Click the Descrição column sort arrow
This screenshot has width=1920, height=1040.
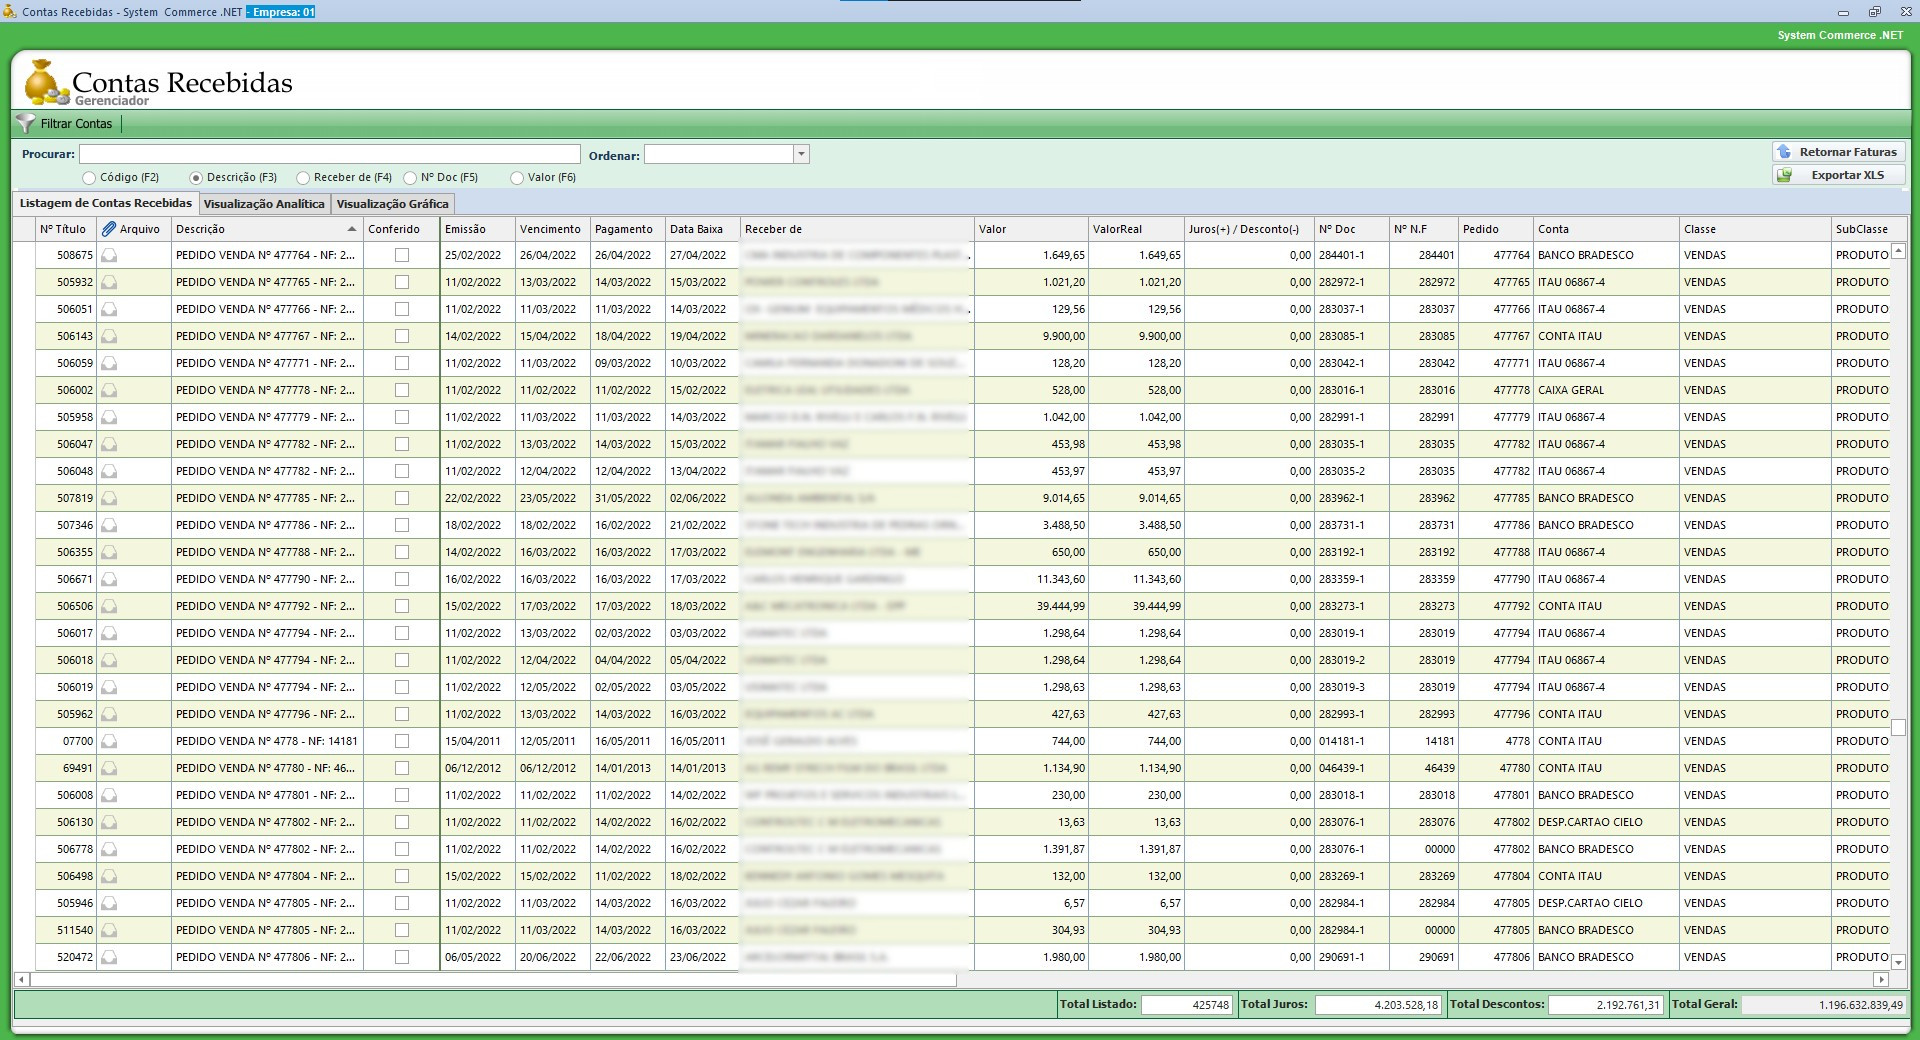pos(352,229)
